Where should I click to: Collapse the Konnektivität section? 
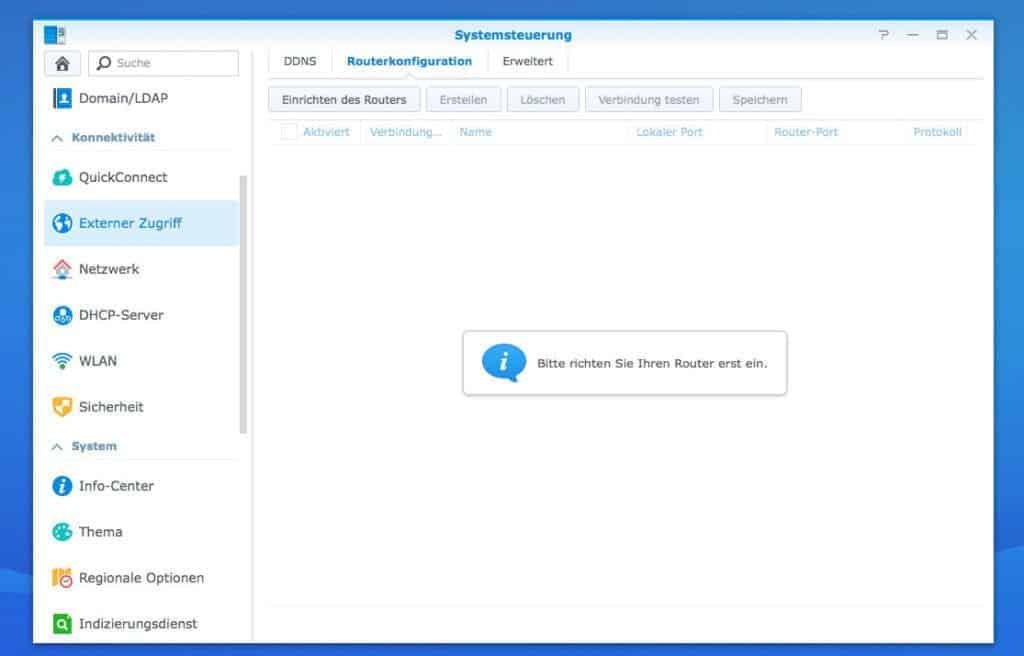(x=57, y=138)
